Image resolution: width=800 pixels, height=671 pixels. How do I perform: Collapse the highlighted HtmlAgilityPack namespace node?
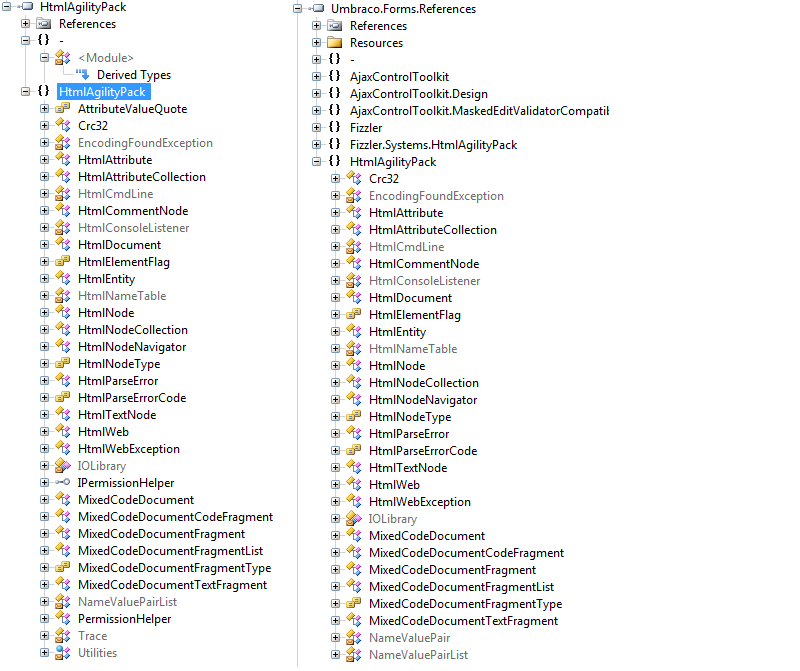pyautogui.click(x=26, y=91)
